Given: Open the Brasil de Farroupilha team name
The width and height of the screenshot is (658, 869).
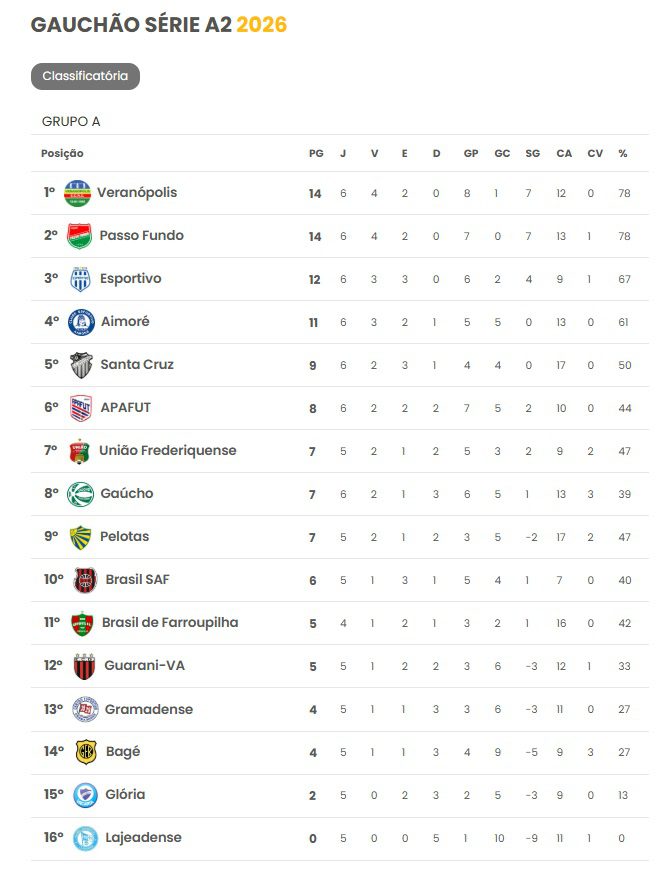Looking at the screenshot, I should pyautogui.click(x=170, y=622).
